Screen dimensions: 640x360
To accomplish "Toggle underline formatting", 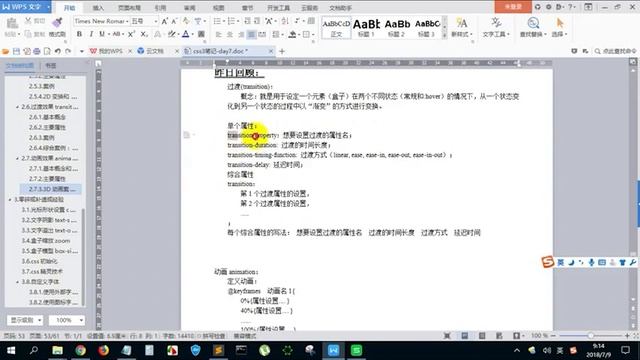I will pyautogui.click(x=102, y=34).
